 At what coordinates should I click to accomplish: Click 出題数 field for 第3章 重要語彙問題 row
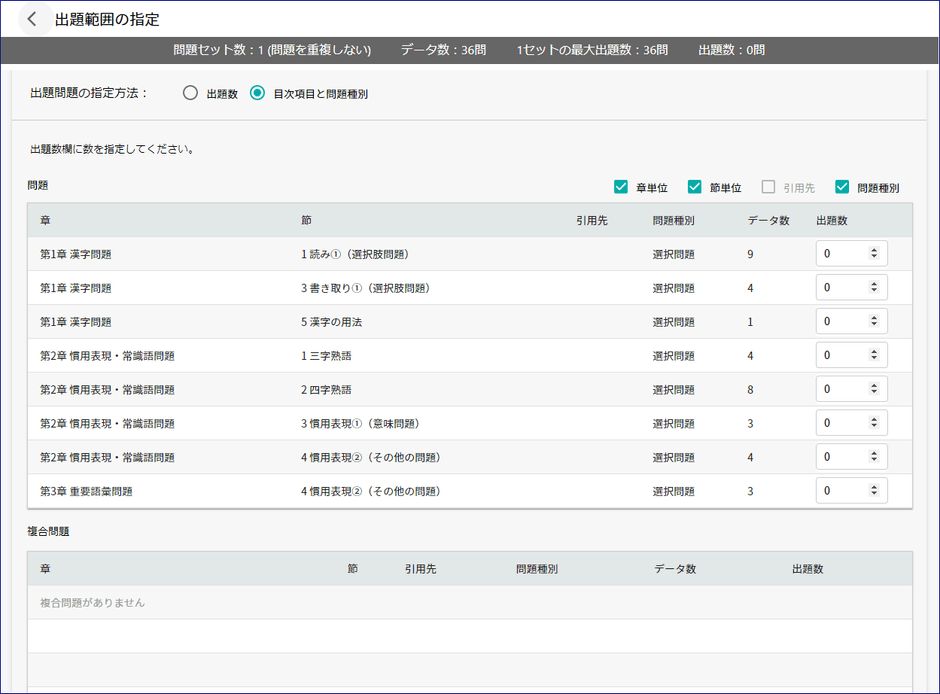pyautogui.click(x=842, y=491)
